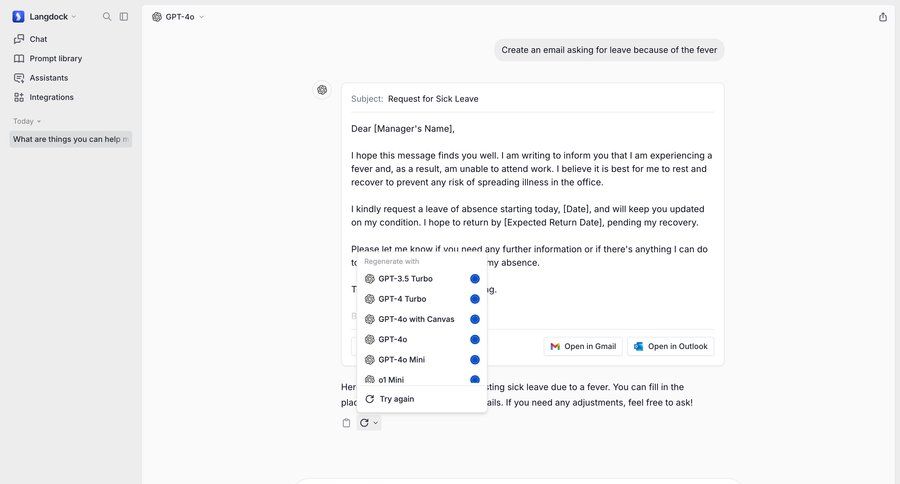Click Try again in the regenerate menu
The image size is (900, 484).
(422, 399)
